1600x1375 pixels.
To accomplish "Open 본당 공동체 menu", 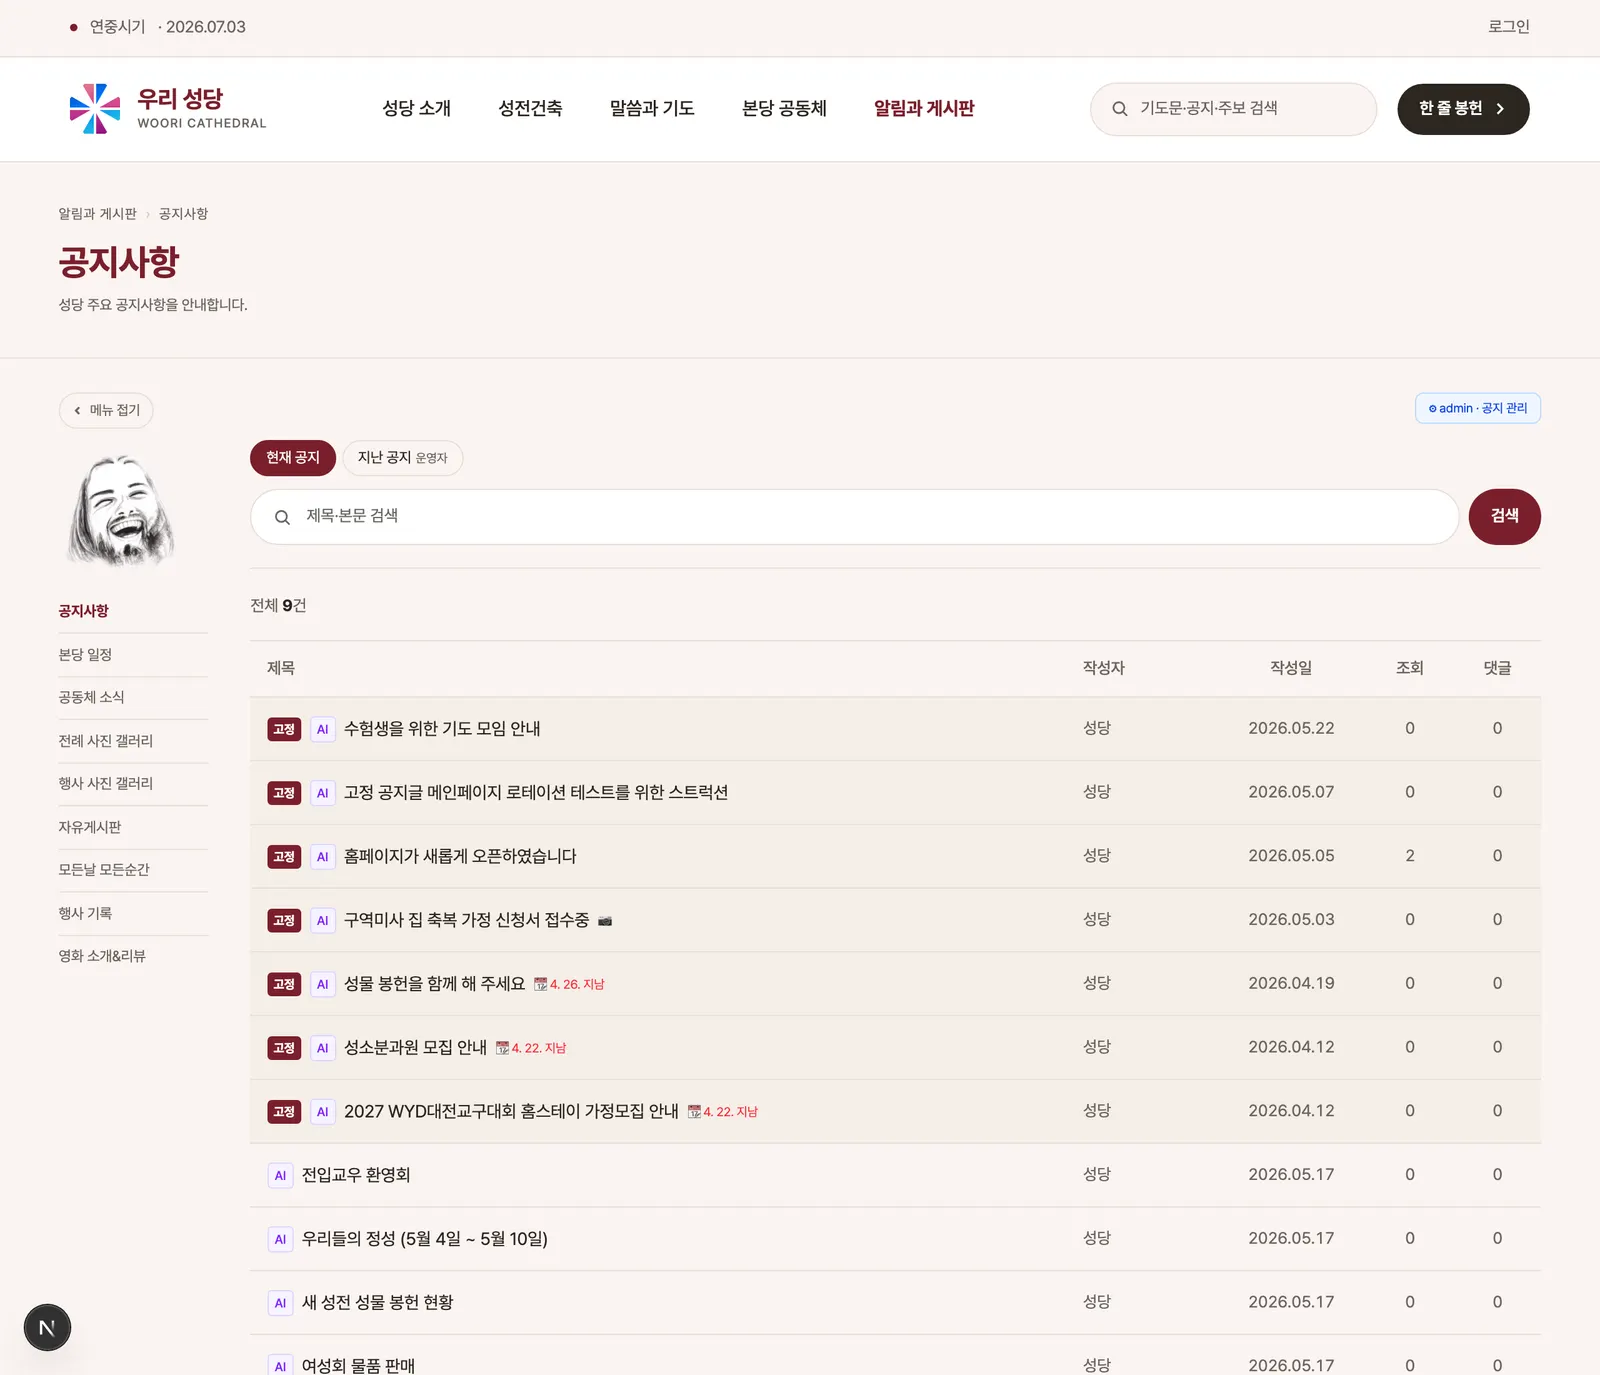I will 784,108.
